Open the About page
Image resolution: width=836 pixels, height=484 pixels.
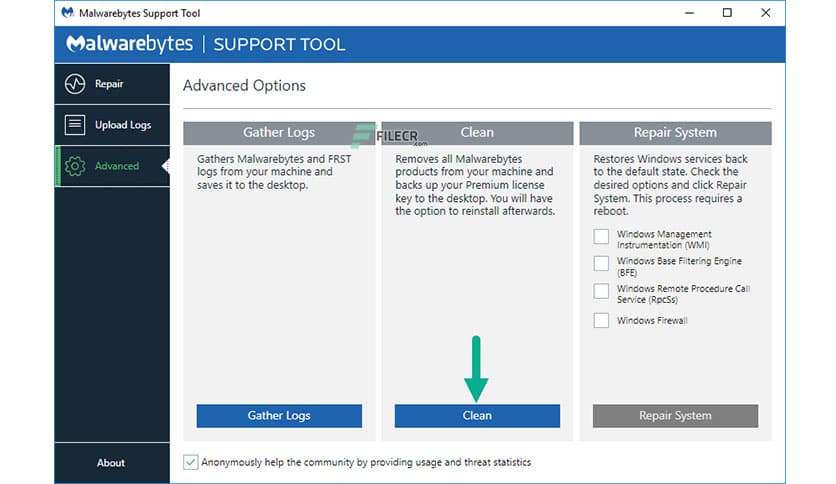[111, 463]
